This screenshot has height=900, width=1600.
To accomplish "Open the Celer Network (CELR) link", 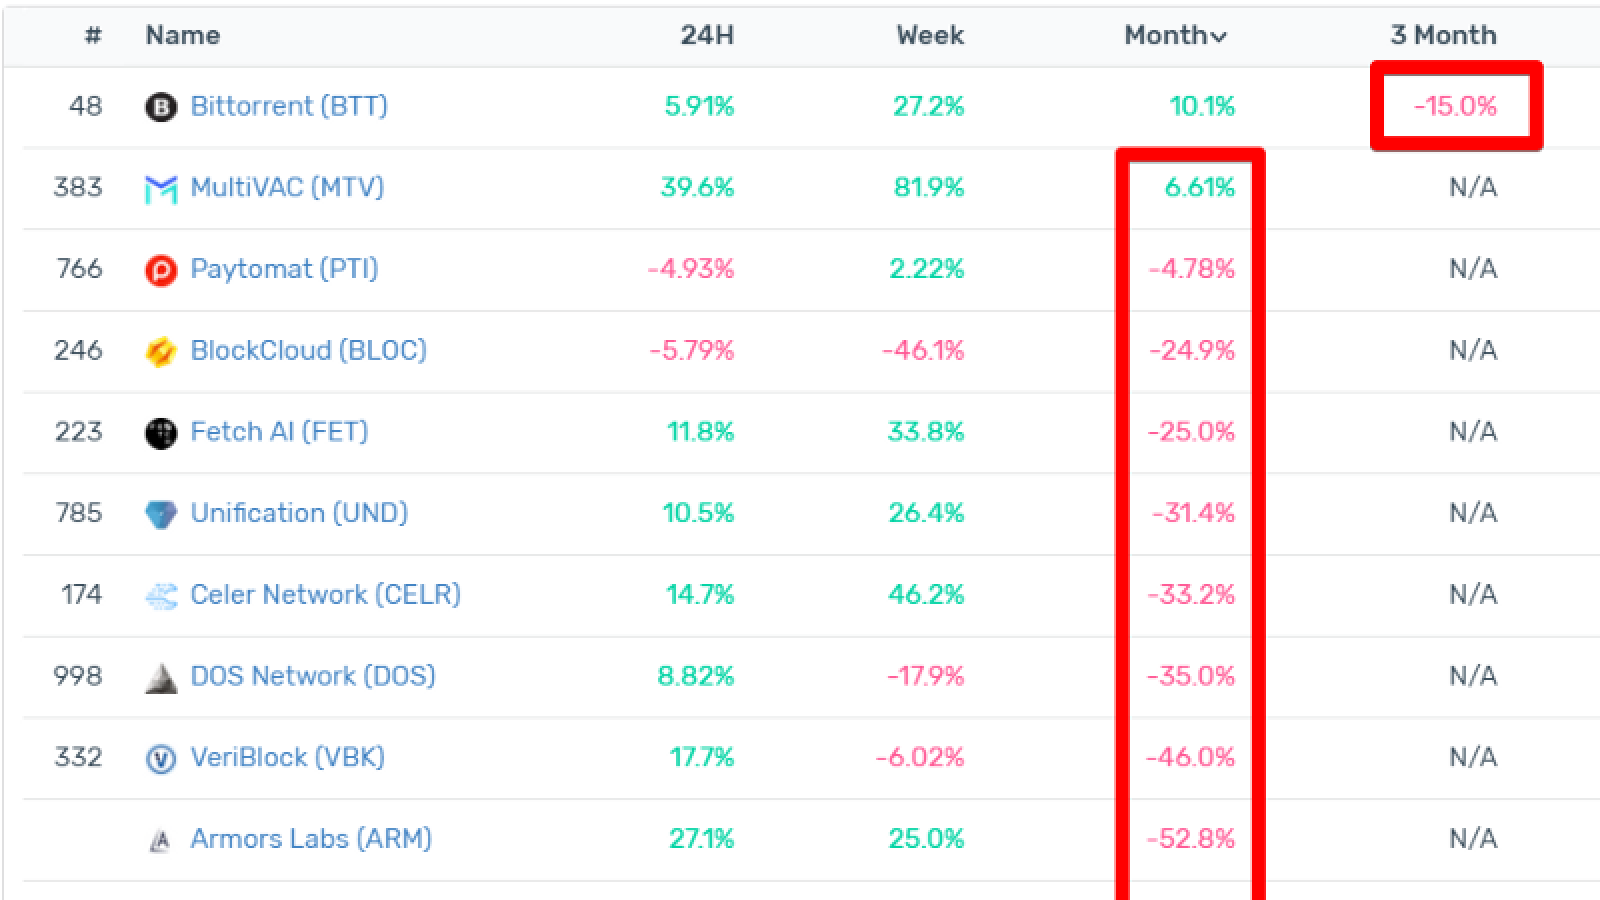I will [326, 595].
